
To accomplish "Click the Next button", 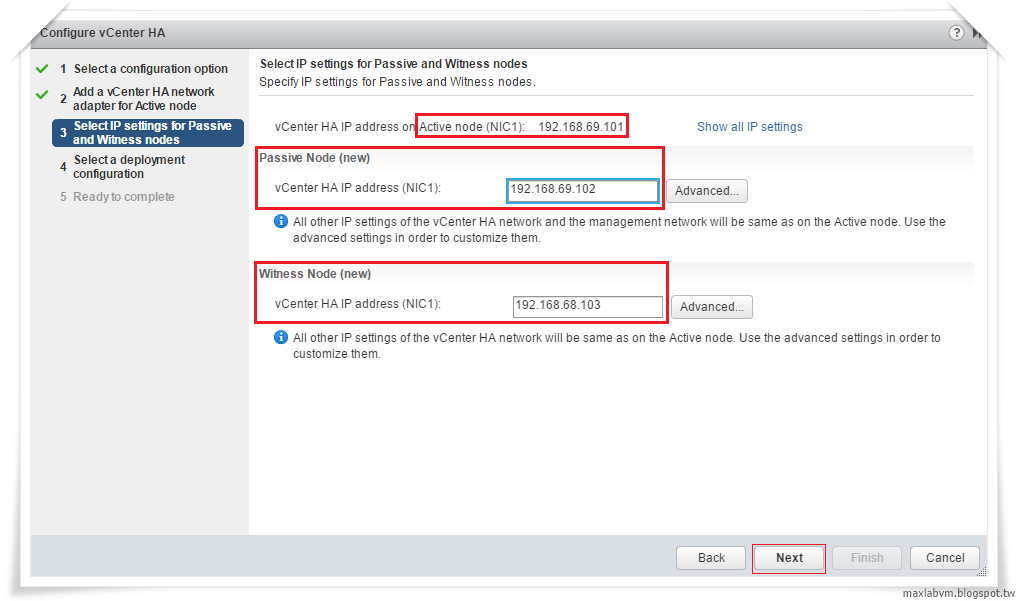I will tap(789, 558).
